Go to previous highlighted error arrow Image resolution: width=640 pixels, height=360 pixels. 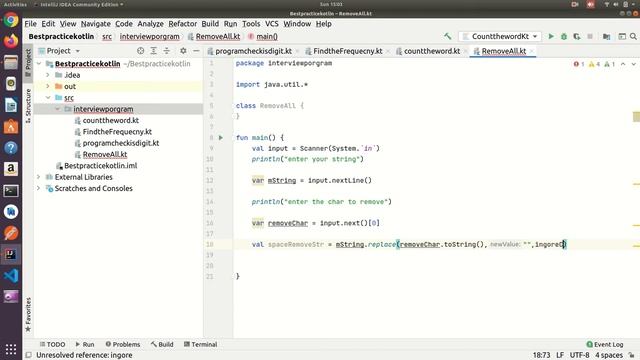[623, 64]
